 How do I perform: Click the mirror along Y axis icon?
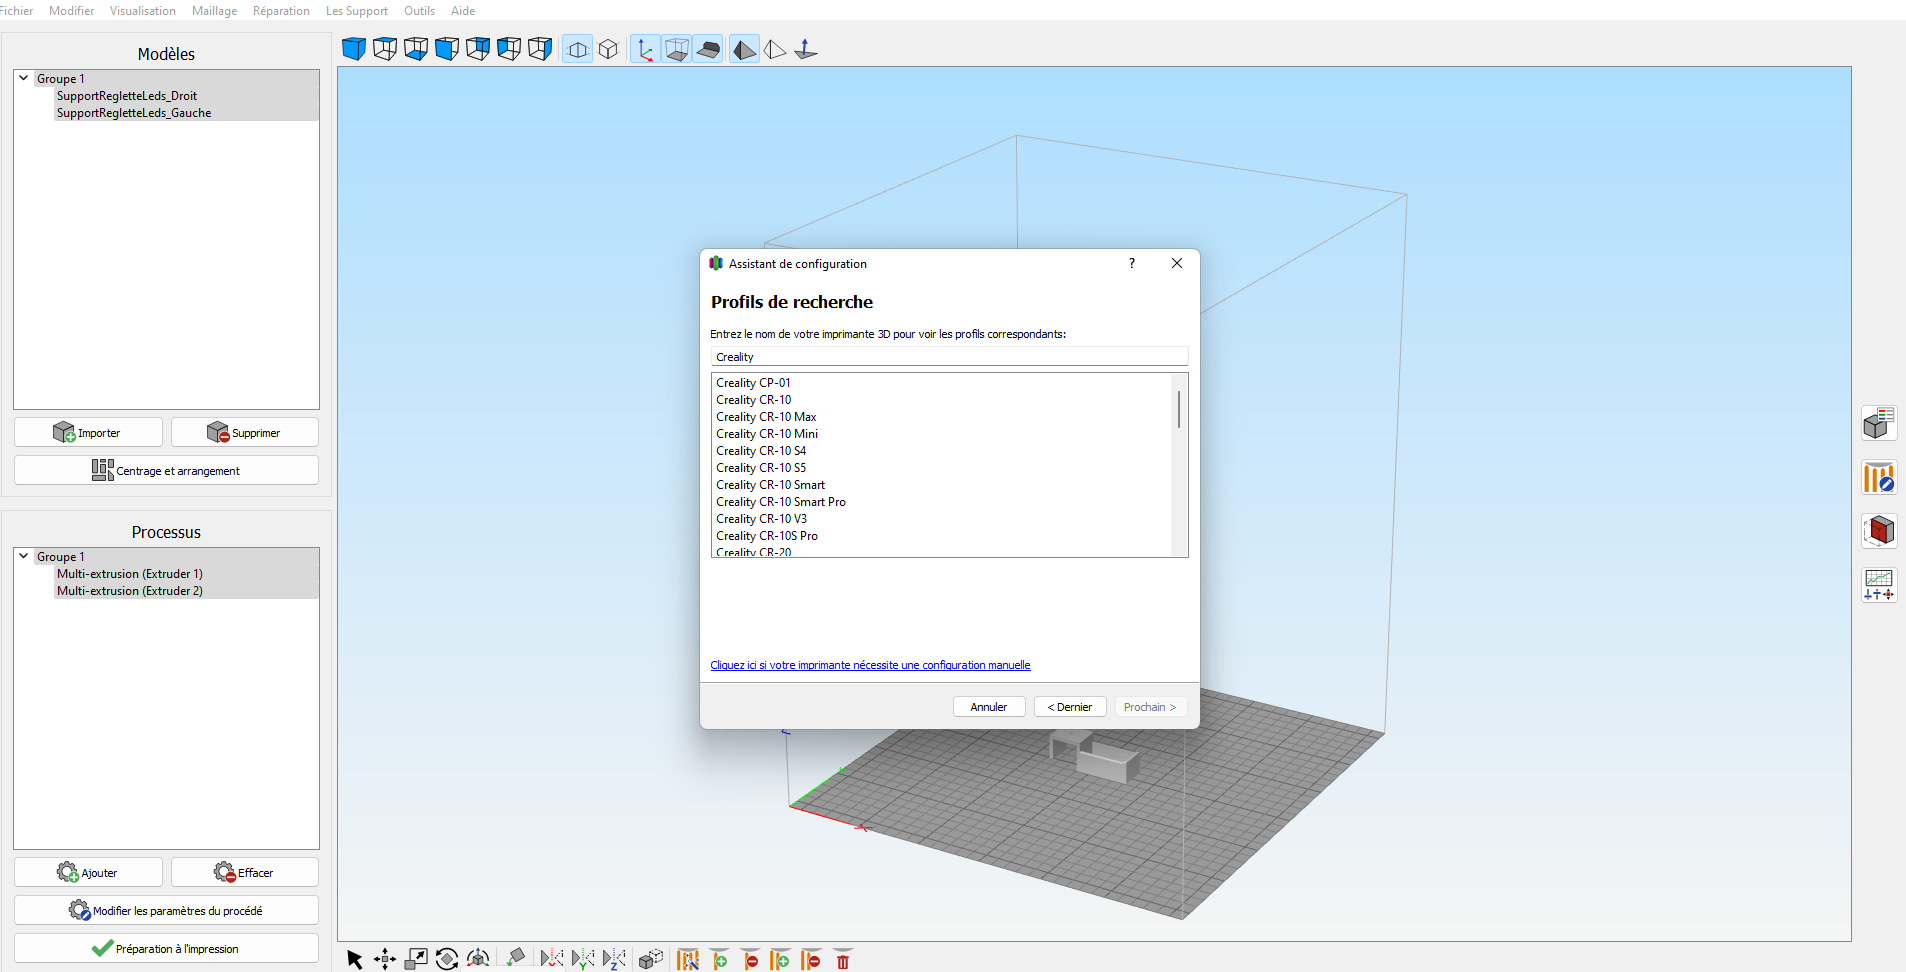pyautogui.click(x=583, y=959)
